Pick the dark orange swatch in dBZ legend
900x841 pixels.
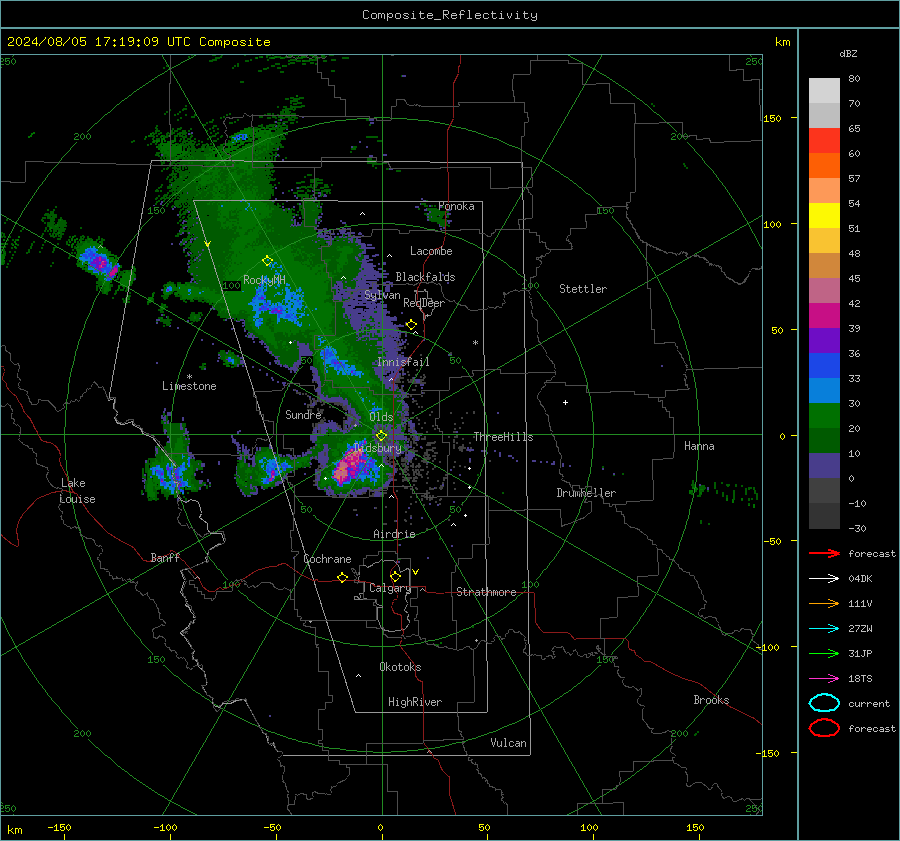coord(824,165)
